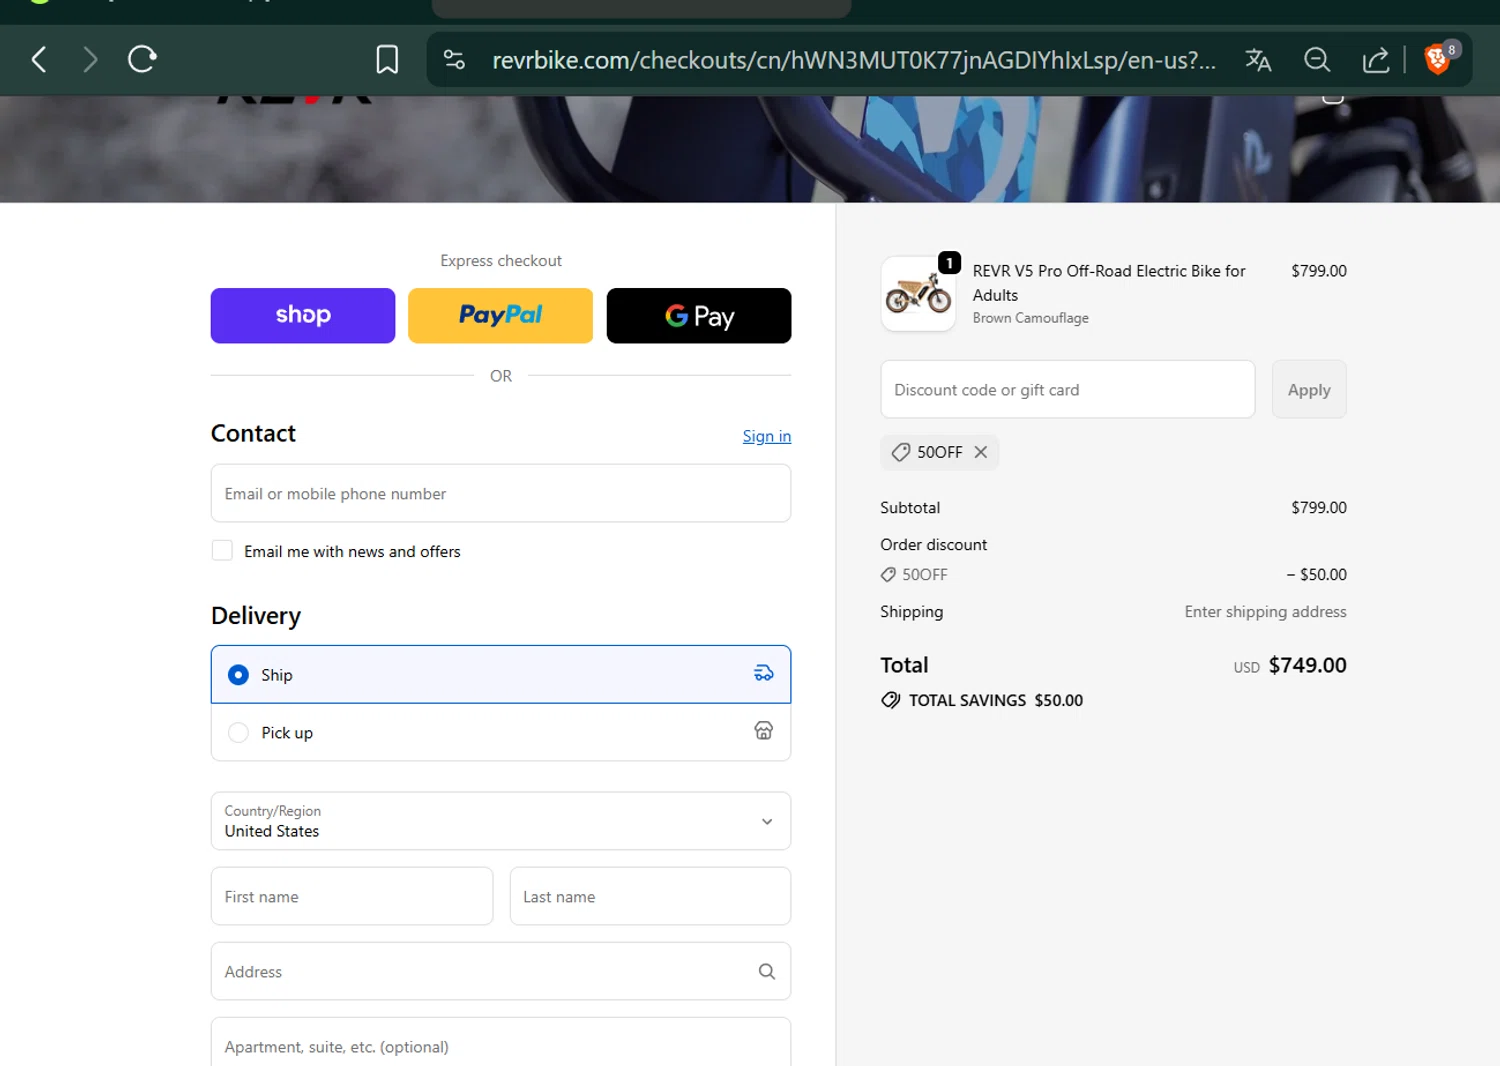This screenshot has width=1500, height=1066.
Task: Focus the Discount code or gift card field
Action: 1067,389
